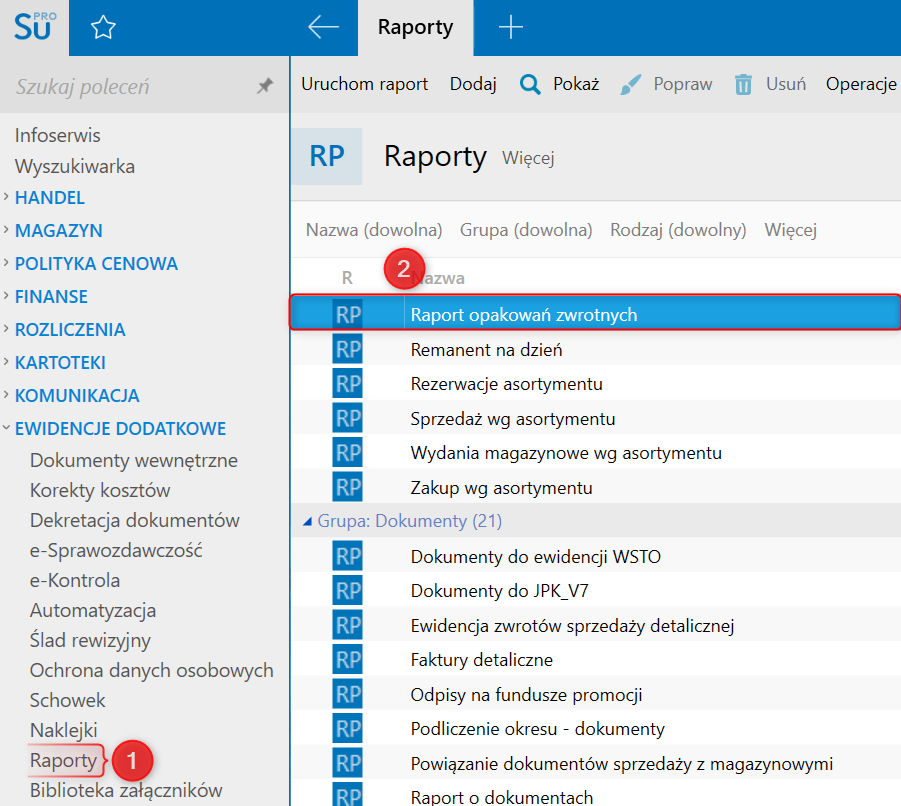Switch to the Raporty tab
901x806 pixels.
pos(415,28)
